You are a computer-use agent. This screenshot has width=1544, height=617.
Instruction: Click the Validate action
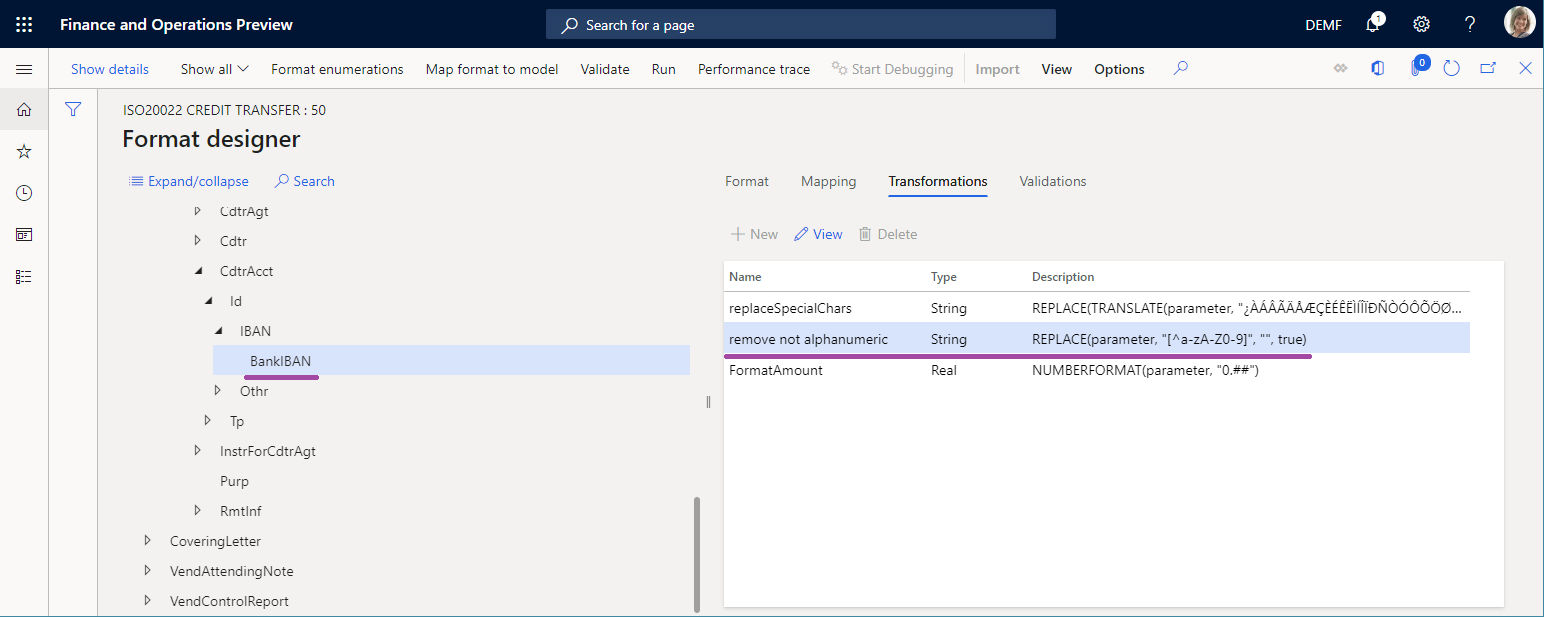tap(605, 68)
